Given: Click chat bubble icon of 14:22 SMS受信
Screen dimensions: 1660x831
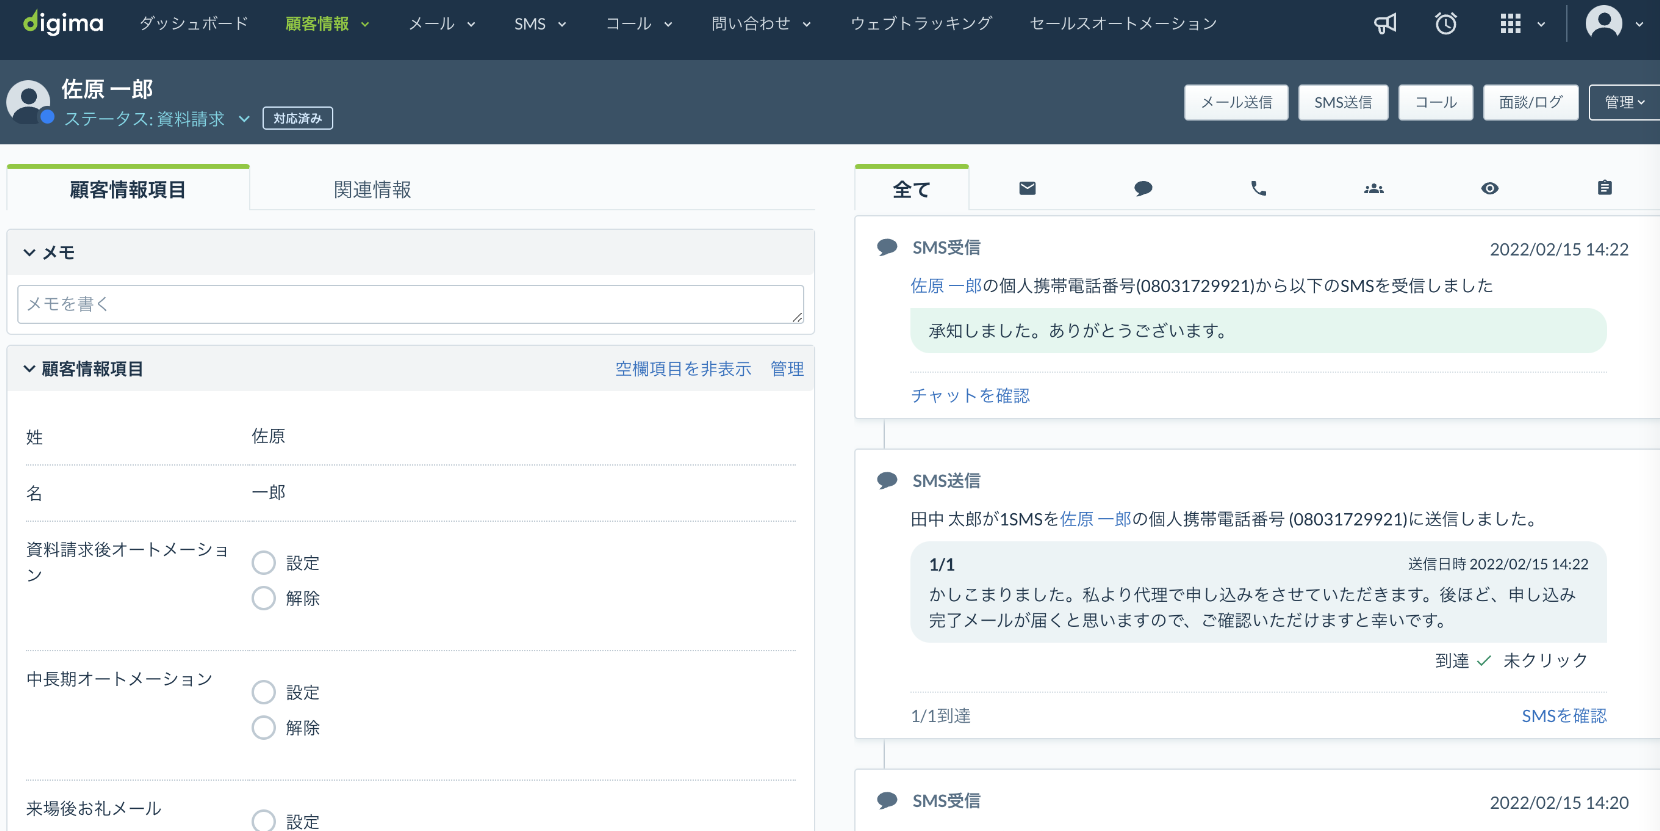Looking at the screenshot, I should (x=887, y=247).
